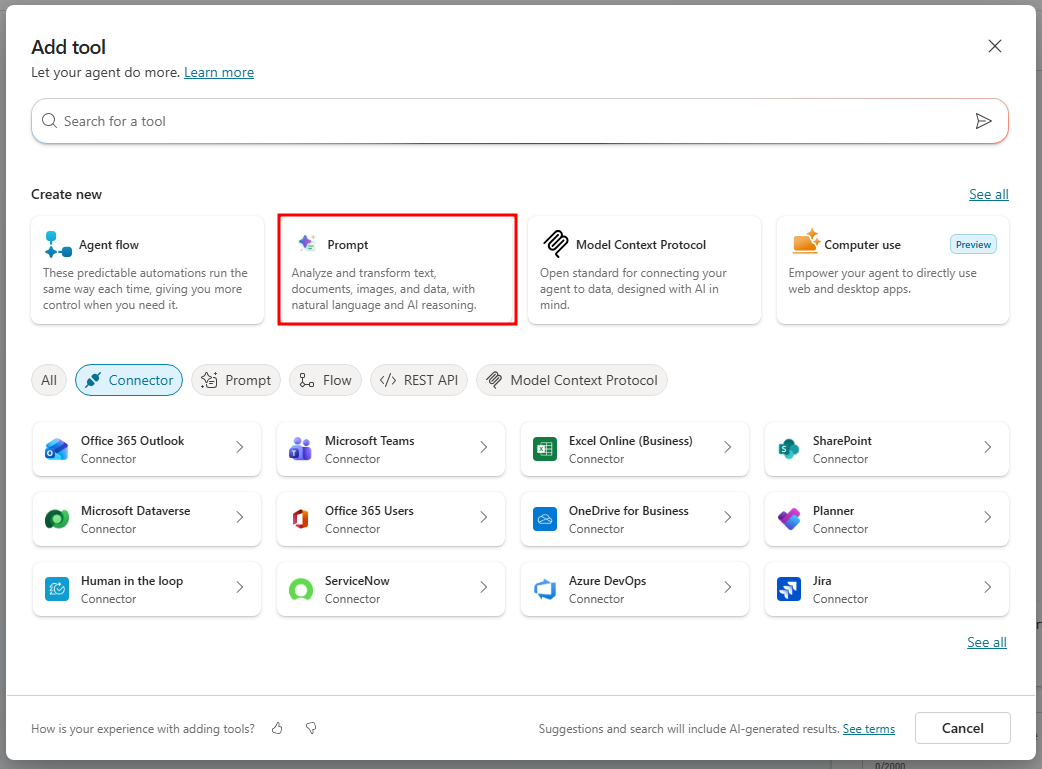Click the "Create new" heading
This screenshot has height=769, width=1042.
click(x=66, y=194)
